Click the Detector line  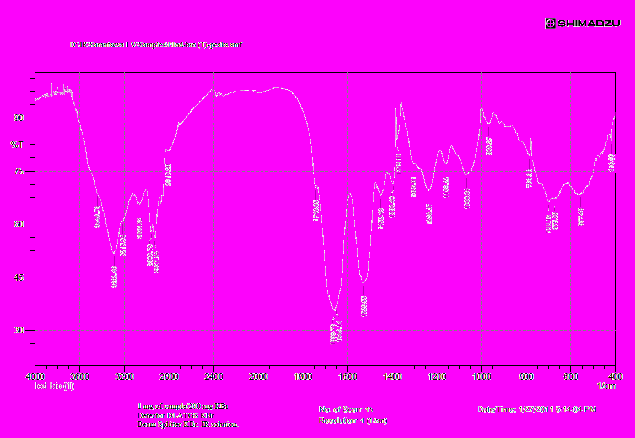[x=176, y=415]
